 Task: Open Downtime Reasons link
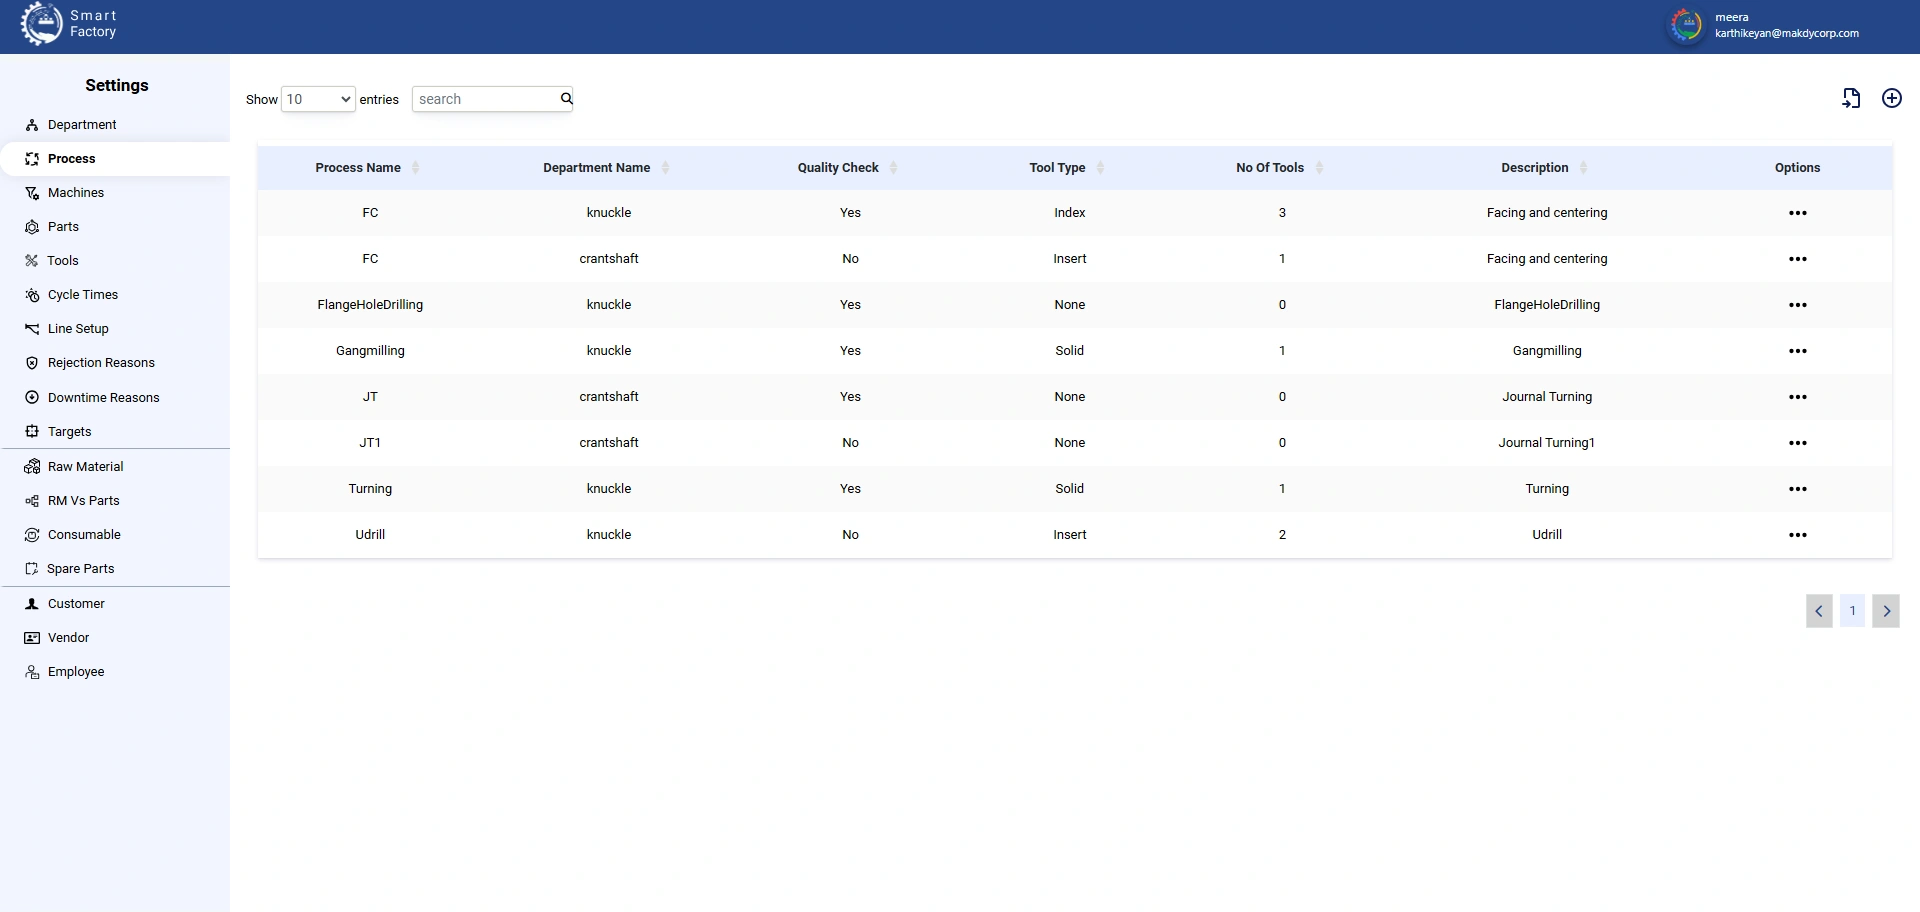[x=104, y=398]
